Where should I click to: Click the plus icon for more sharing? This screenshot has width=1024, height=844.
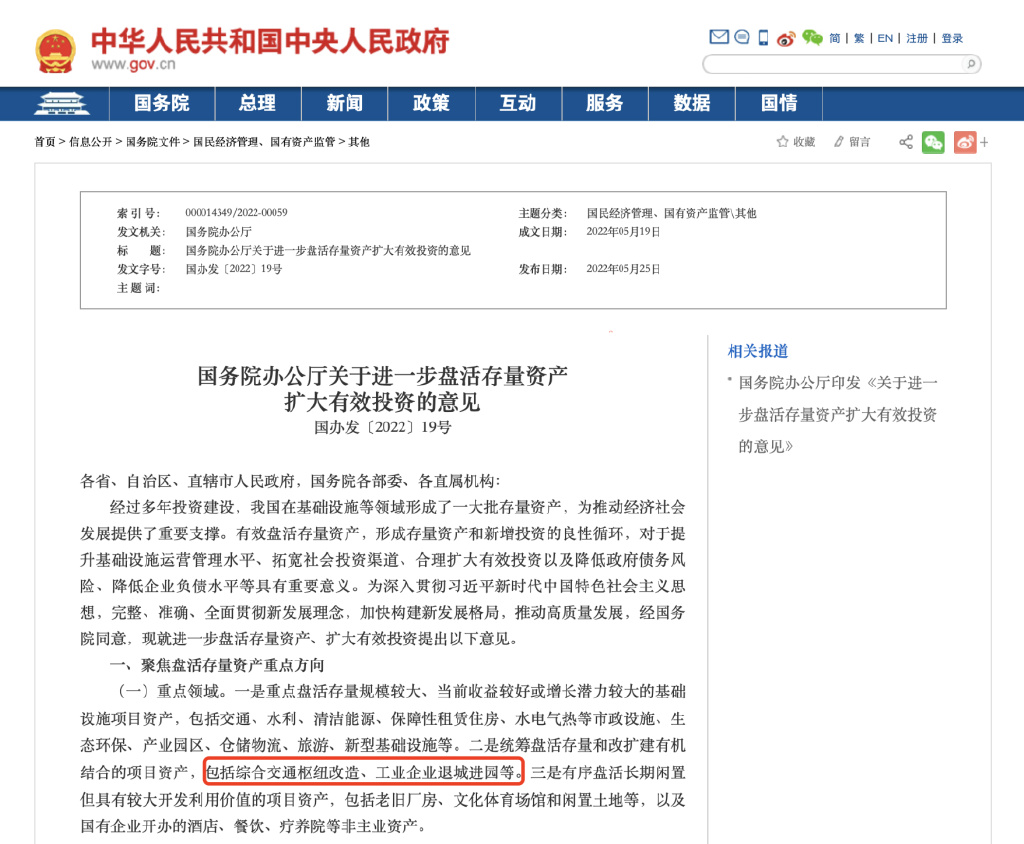(x=984, y=142)
